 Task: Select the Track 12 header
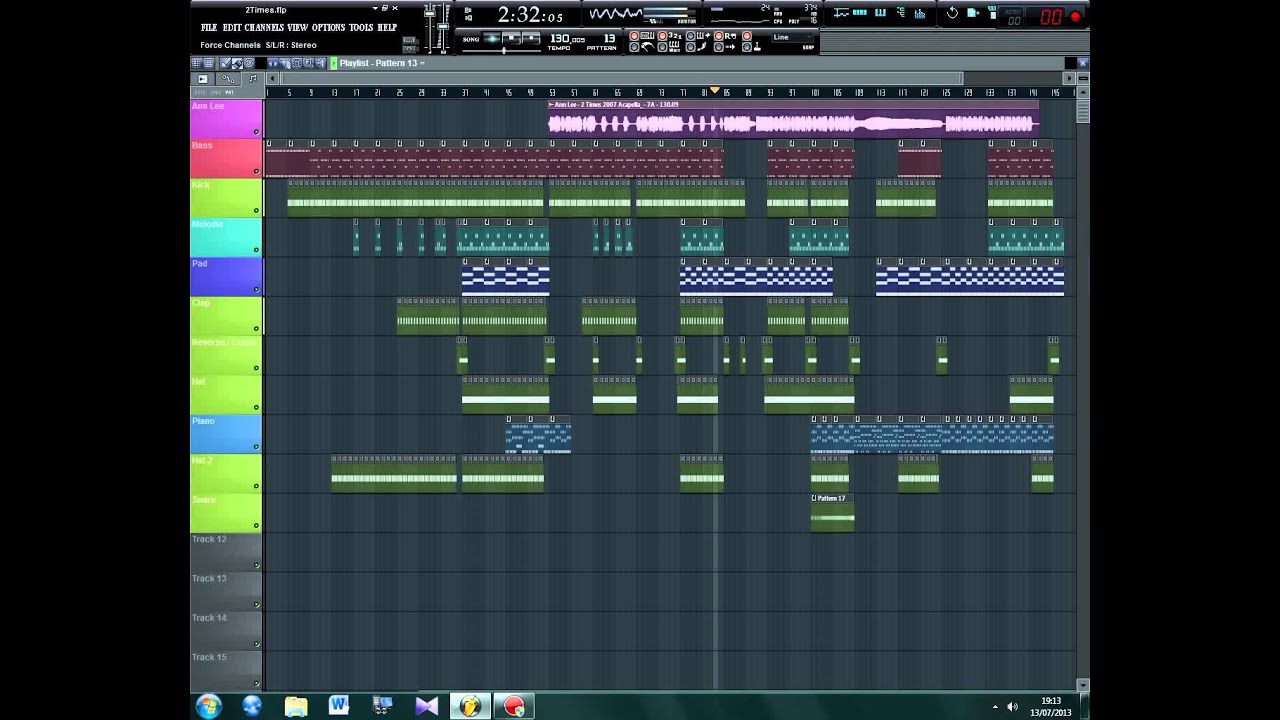[226, 552]
